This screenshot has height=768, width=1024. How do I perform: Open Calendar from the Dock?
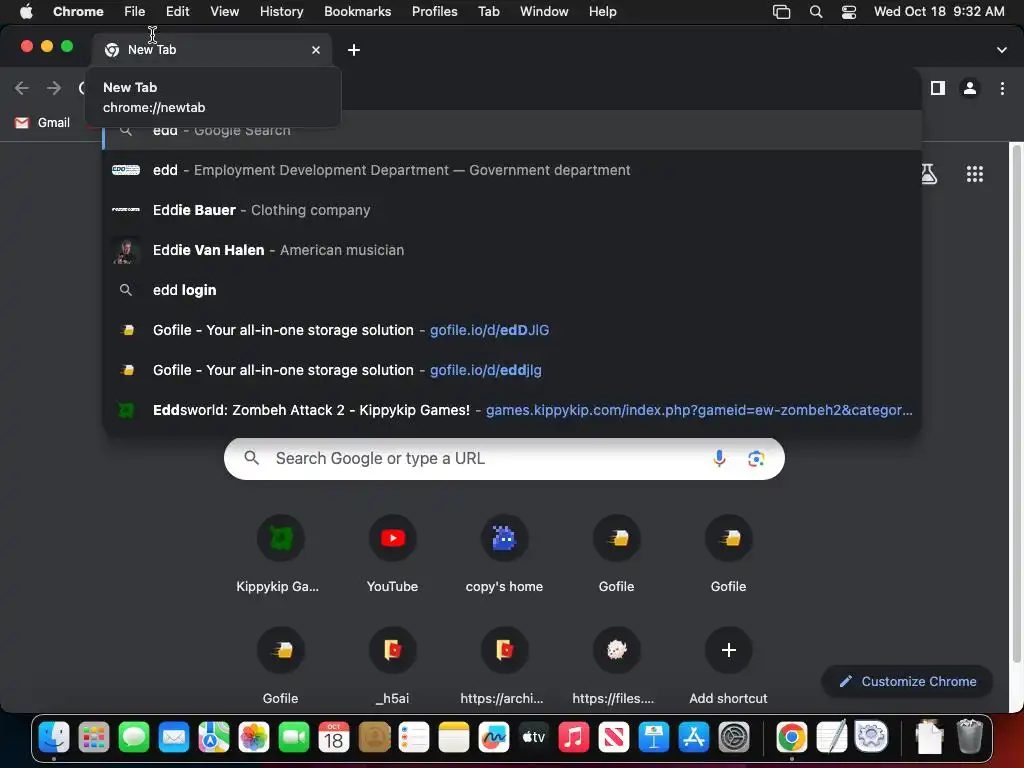point(334,737)
